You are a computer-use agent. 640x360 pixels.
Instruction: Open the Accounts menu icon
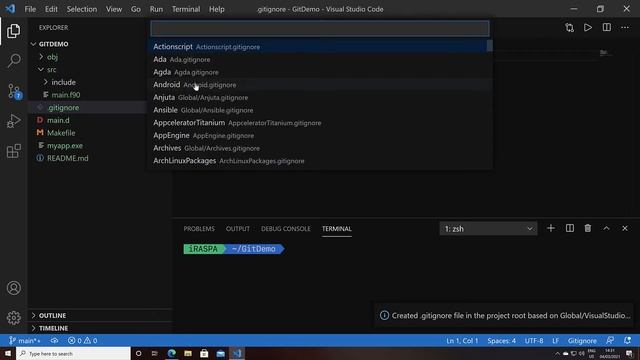pos(13,288)
